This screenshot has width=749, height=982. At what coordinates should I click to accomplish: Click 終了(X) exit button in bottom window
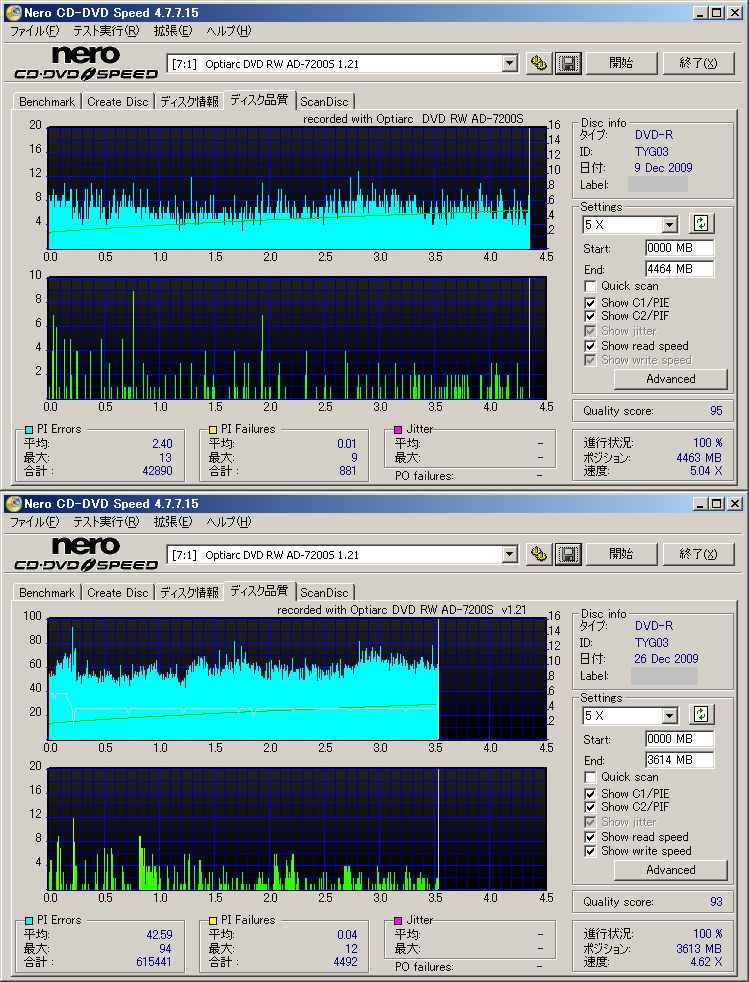[698, 554]
